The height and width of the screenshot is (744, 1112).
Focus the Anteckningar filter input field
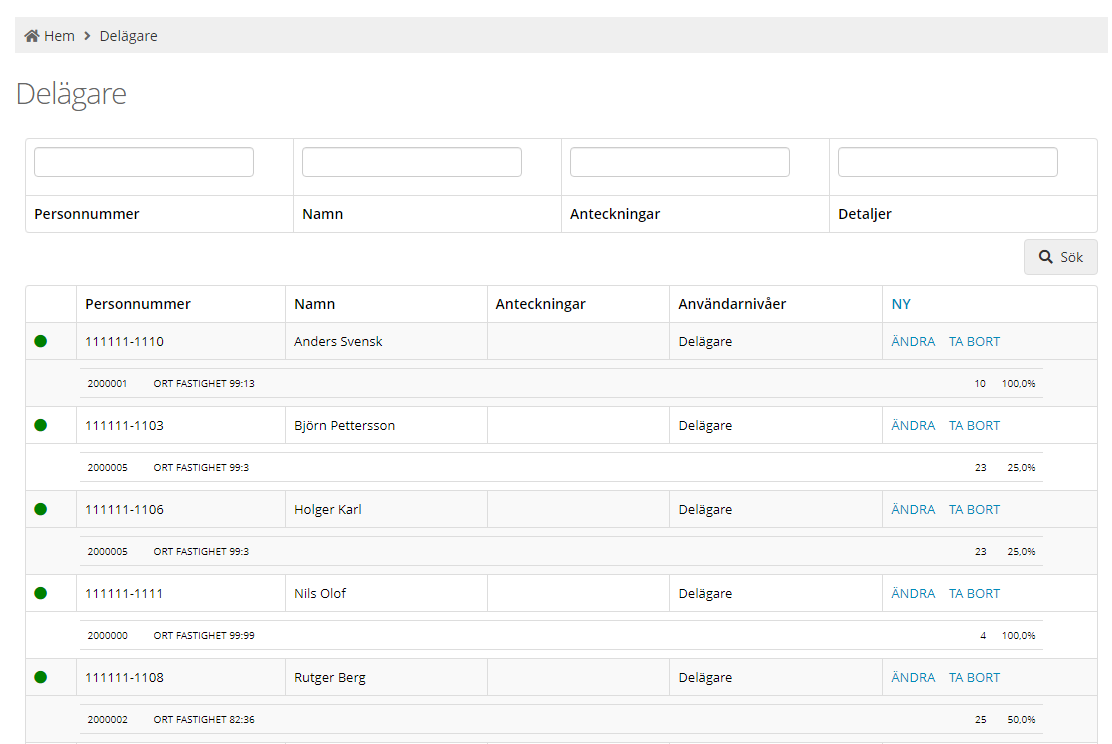click(x=680, y=162)
